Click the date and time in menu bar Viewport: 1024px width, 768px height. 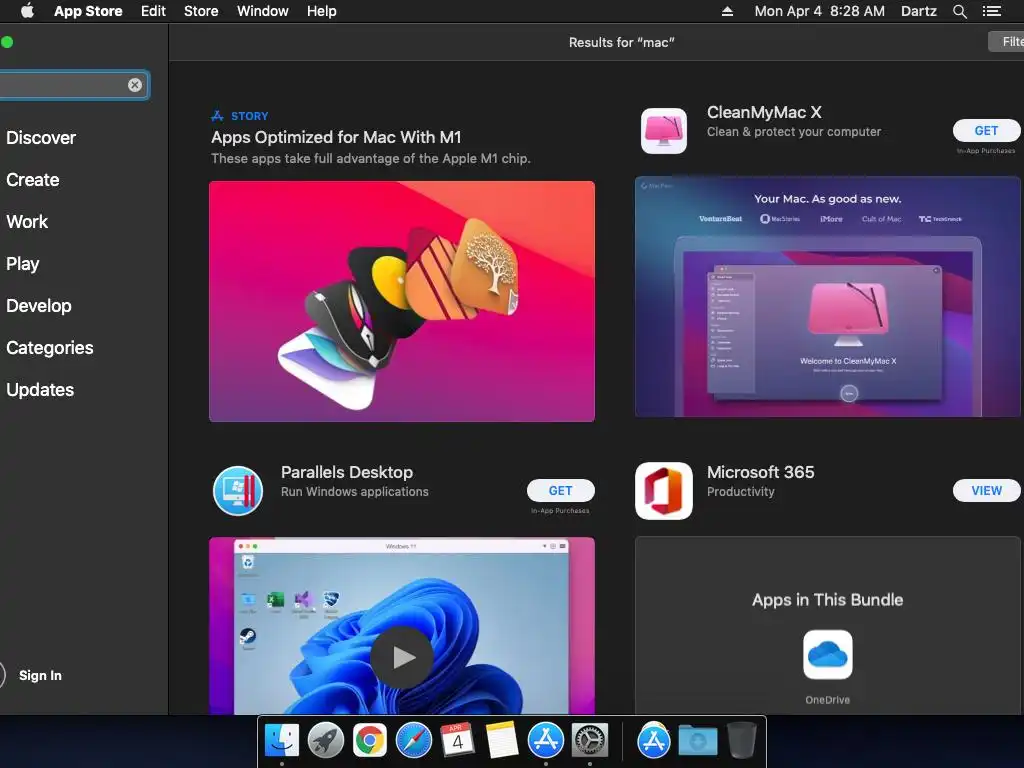click(x=820, y=11)
